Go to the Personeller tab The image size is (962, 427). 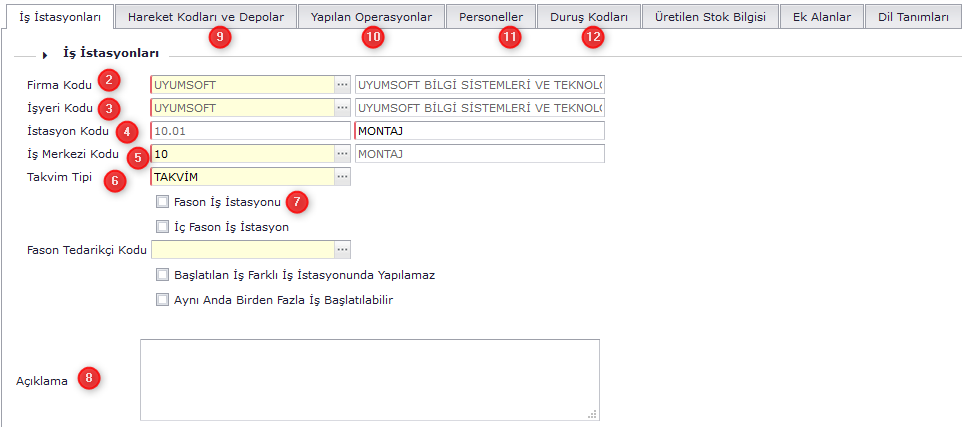491,17
